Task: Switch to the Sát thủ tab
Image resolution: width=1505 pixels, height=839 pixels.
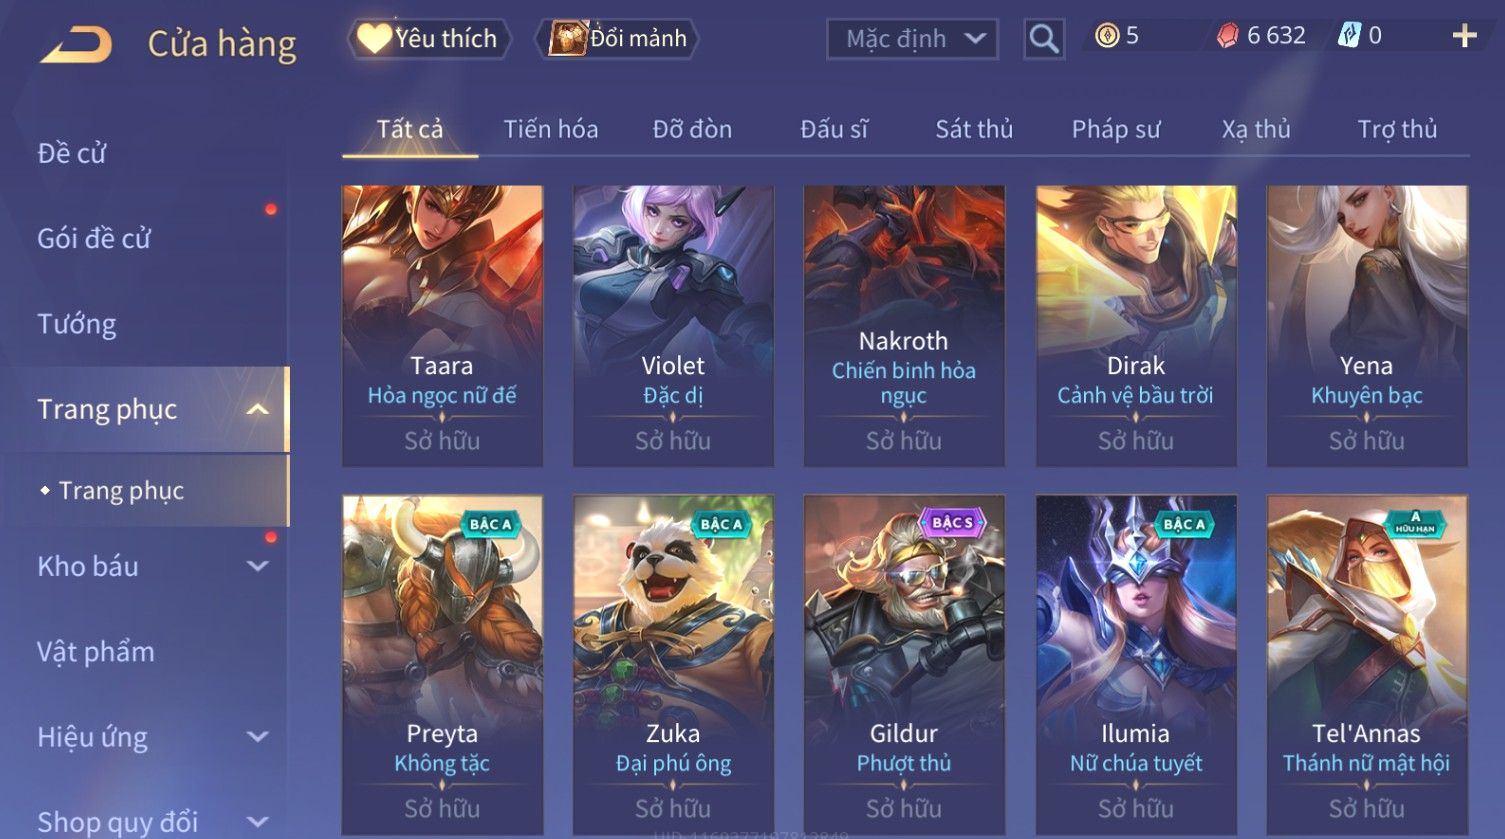Action: 974,129
